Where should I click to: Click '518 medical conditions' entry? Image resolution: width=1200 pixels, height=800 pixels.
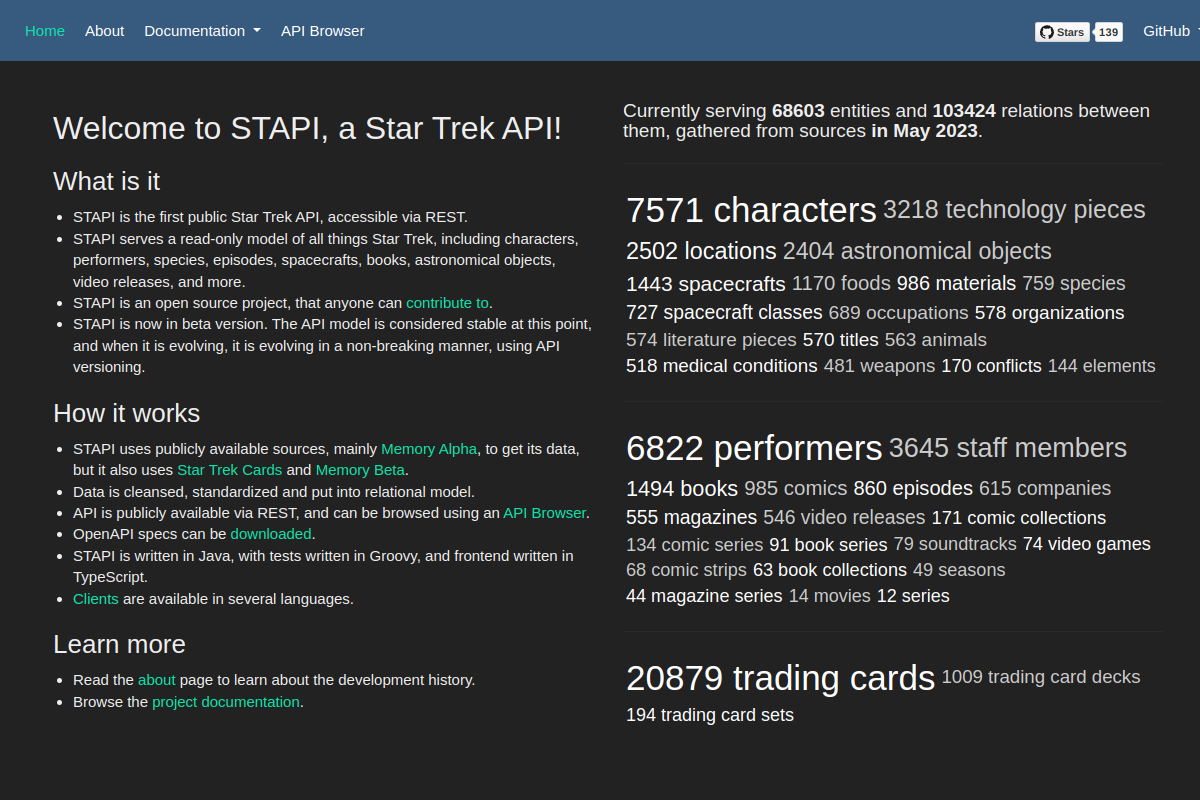pos(722,366)
